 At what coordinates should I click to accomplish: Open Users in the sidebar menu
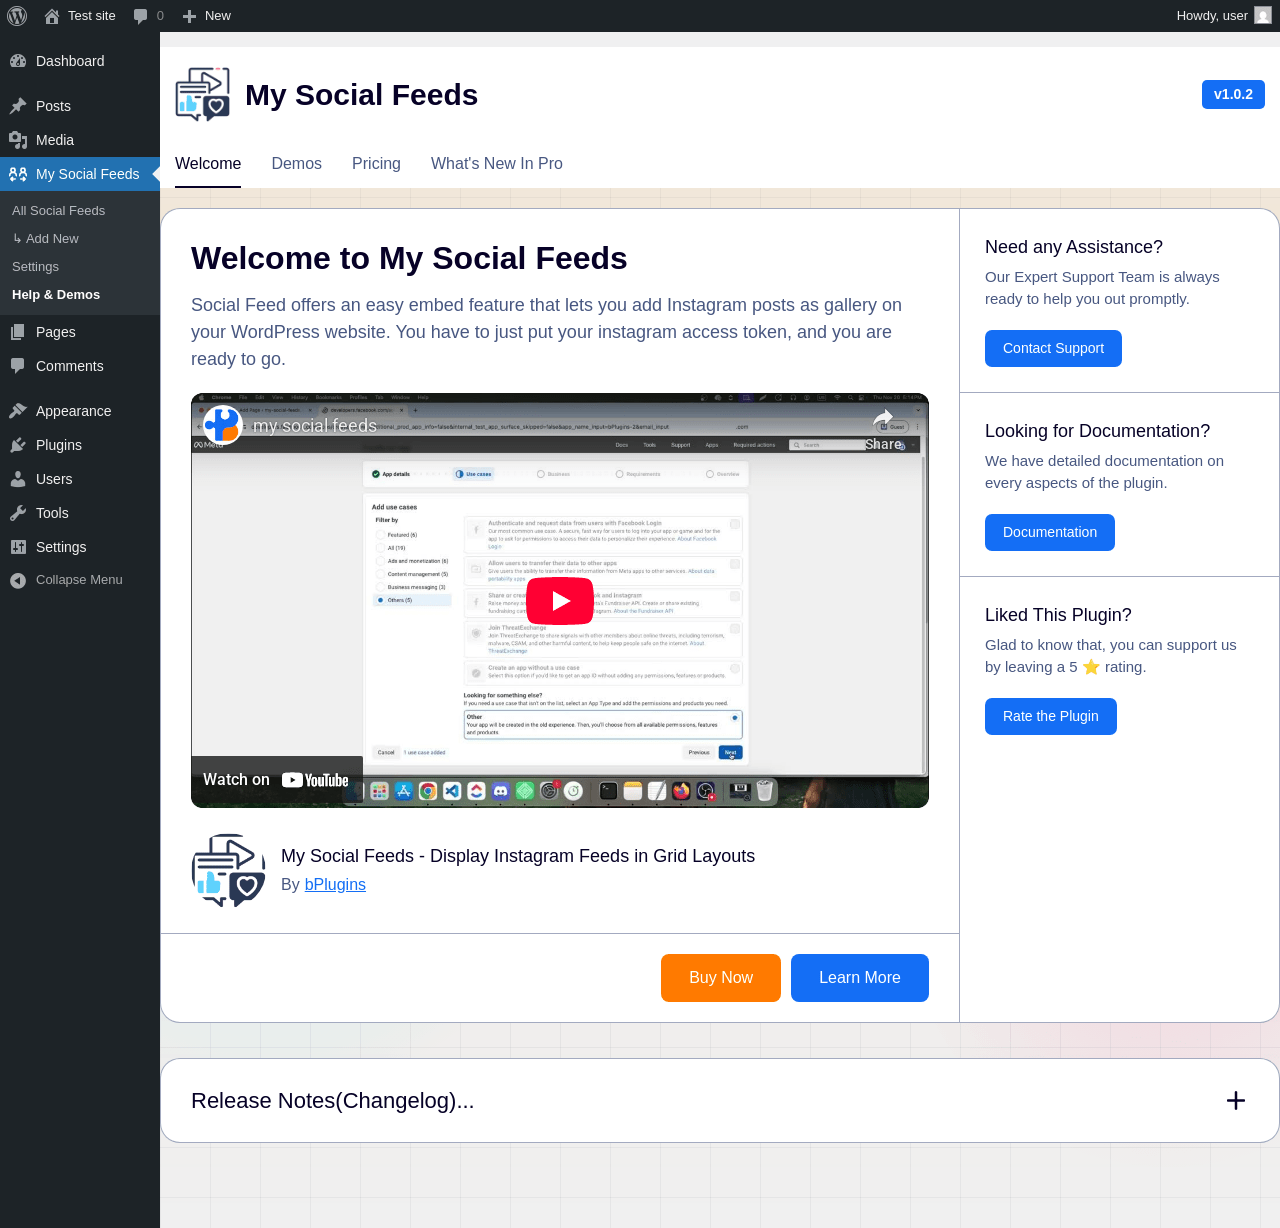[x=54, y=479]
